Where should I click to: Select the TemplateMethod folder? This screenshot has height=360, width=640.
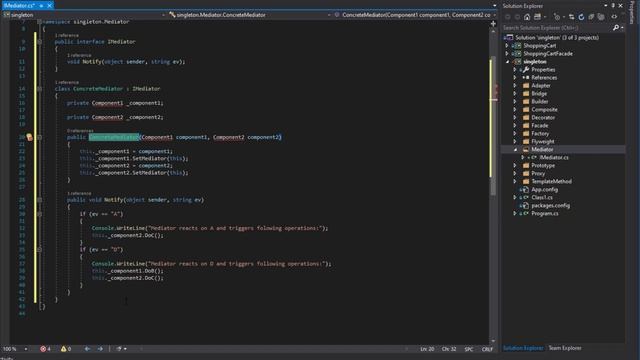pos(551,182)
